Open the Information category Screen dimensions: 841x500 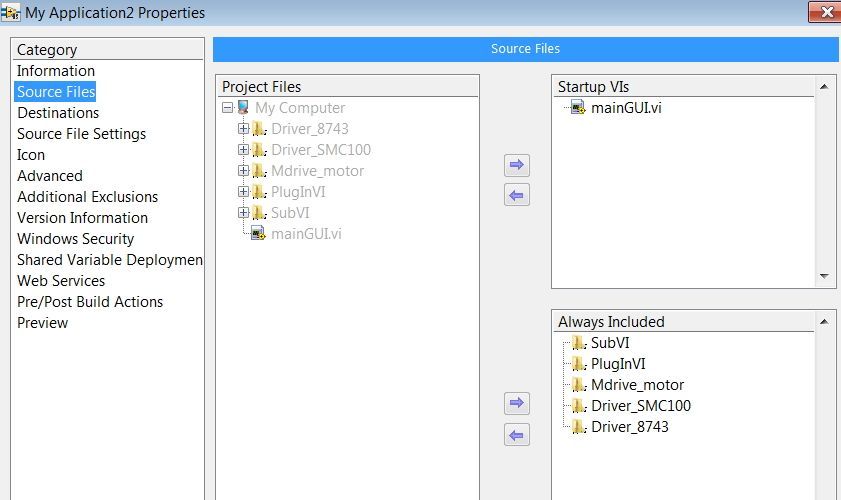tap(56, 71)
